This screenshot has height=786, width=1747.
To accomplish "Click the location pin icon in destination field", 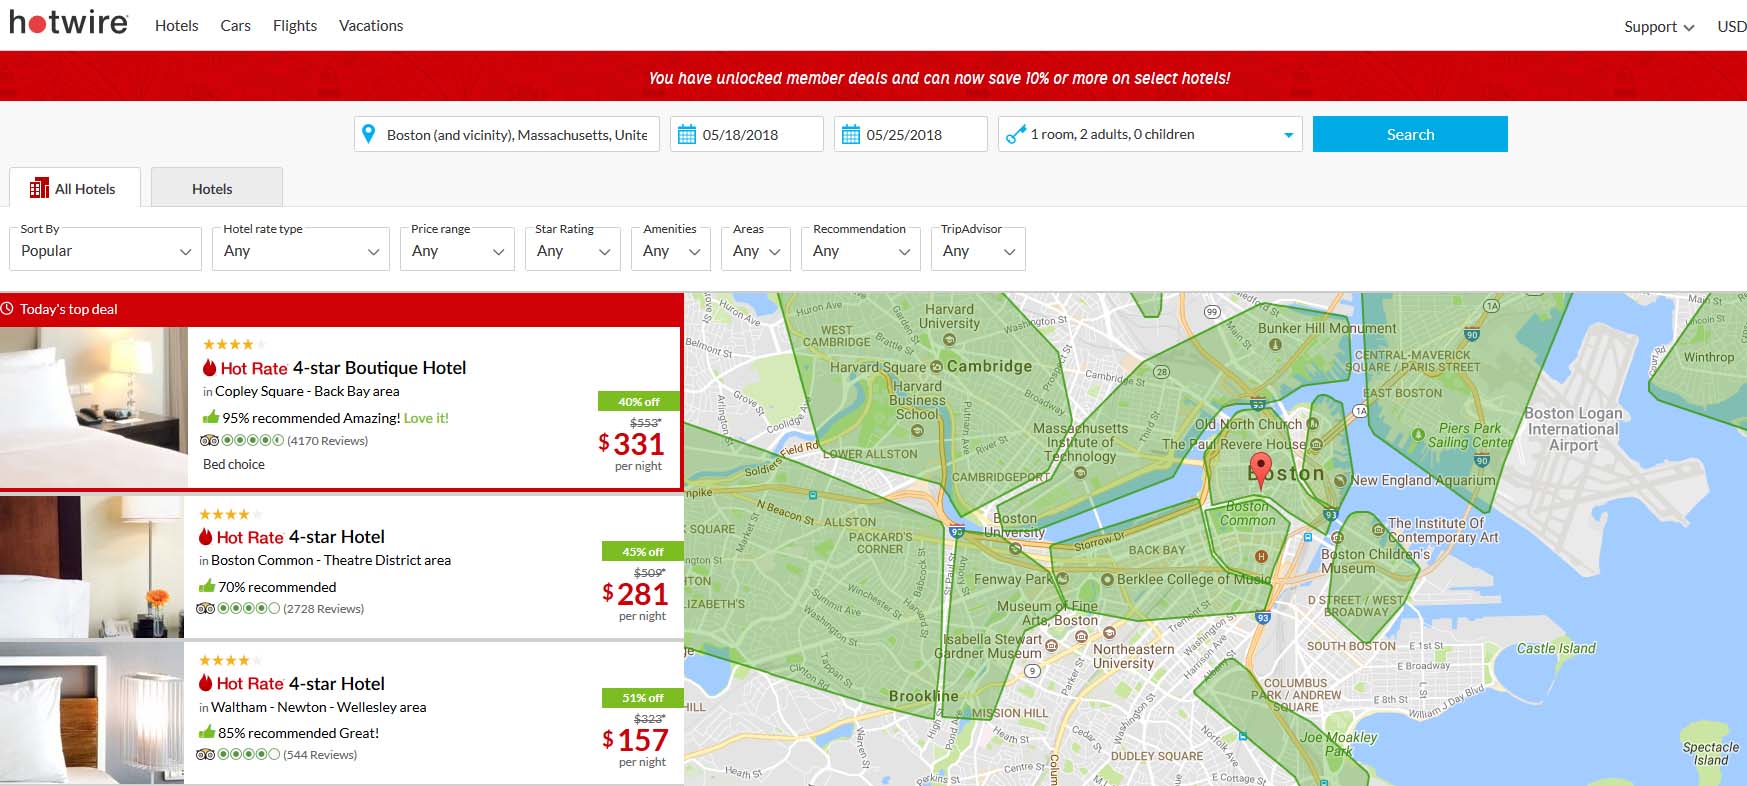I will point(368,133).
